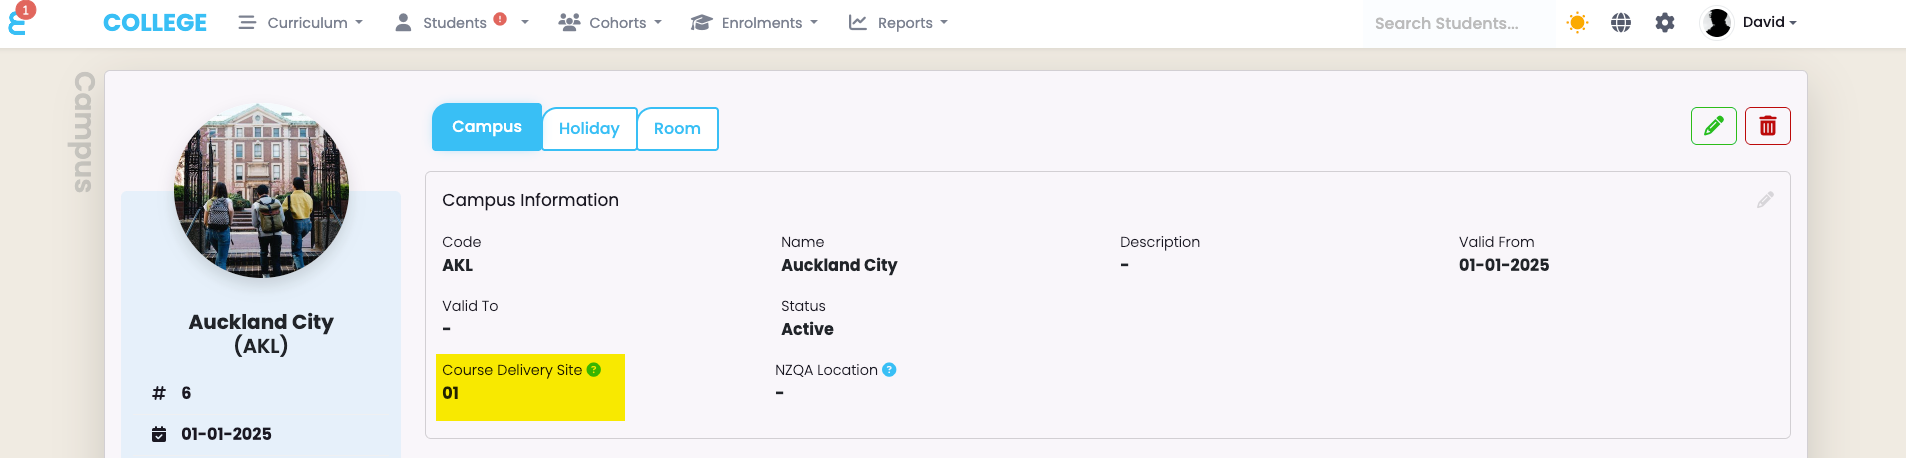
Task: Open the COLLEGE home link
Action: click(x=155, y=23)
